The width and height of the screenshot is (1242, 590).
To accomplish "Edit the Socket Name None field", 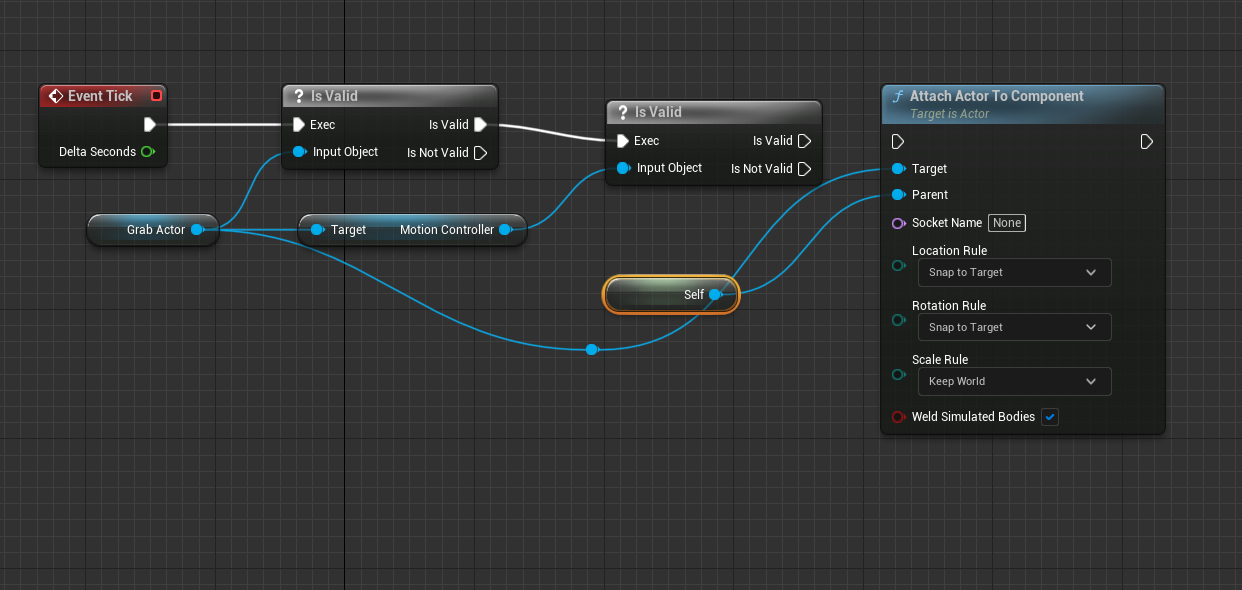I will pyautogui.click(x=1007, y=223).
